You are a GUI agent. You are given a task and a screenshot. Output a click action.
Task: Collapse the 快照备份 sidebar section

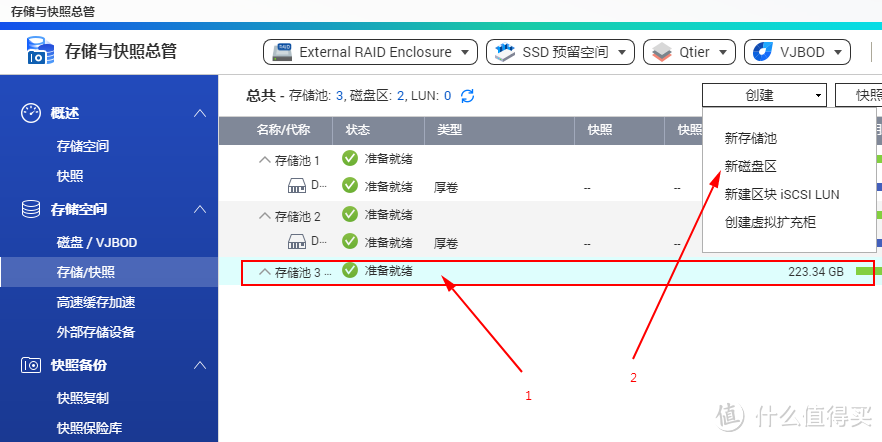coord(200,366)
